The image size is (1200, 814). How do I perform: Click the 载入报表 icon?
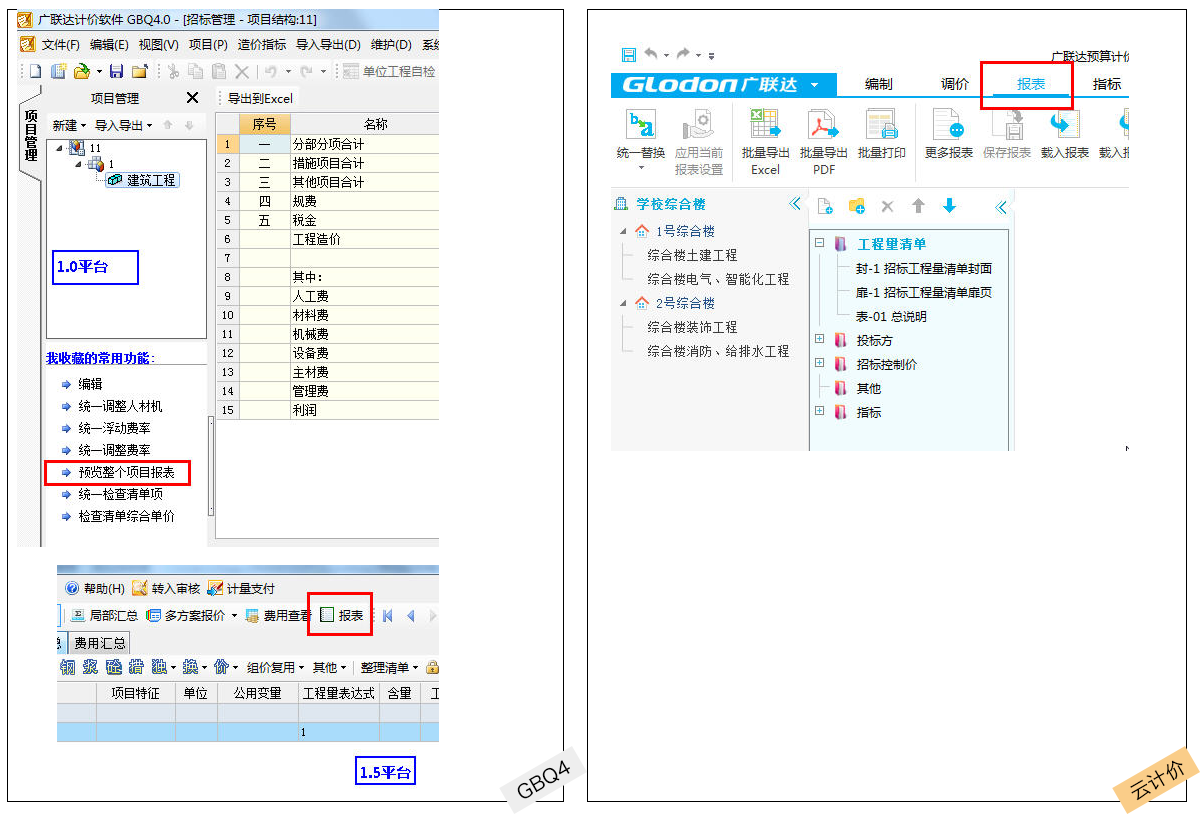click(1064, 126)
